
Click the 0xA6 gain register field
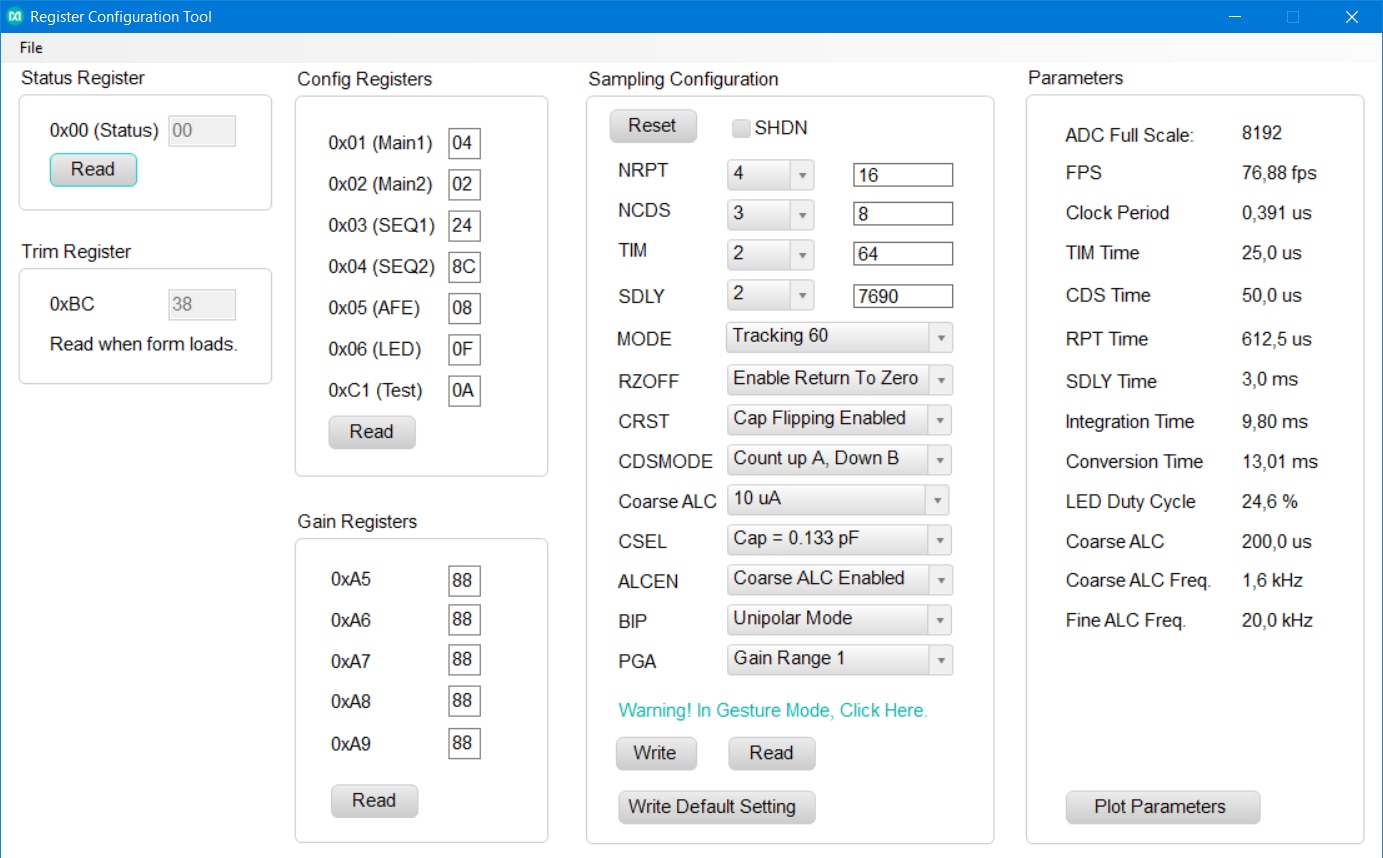(464, 620)
